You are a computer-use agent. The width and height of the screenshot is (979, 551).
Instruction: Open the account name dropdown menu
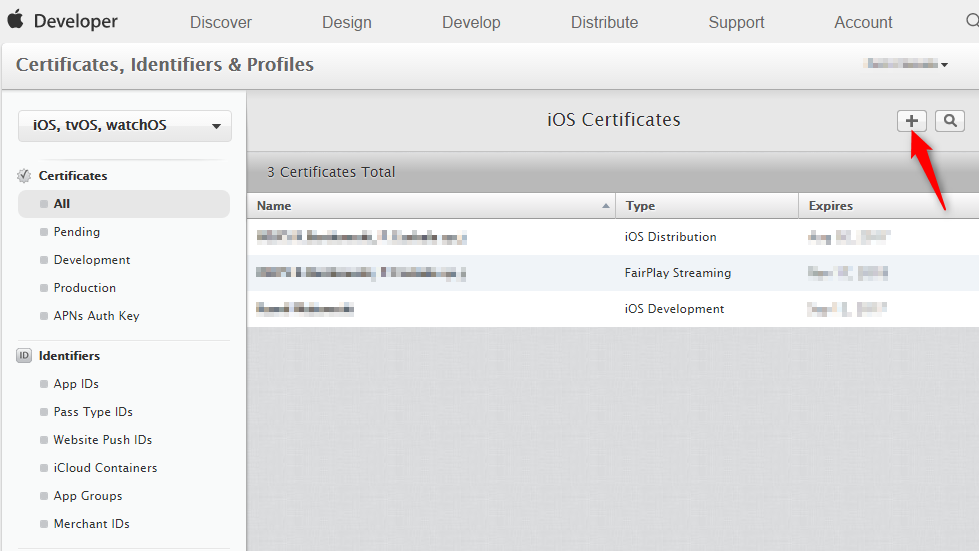[907, 64]
